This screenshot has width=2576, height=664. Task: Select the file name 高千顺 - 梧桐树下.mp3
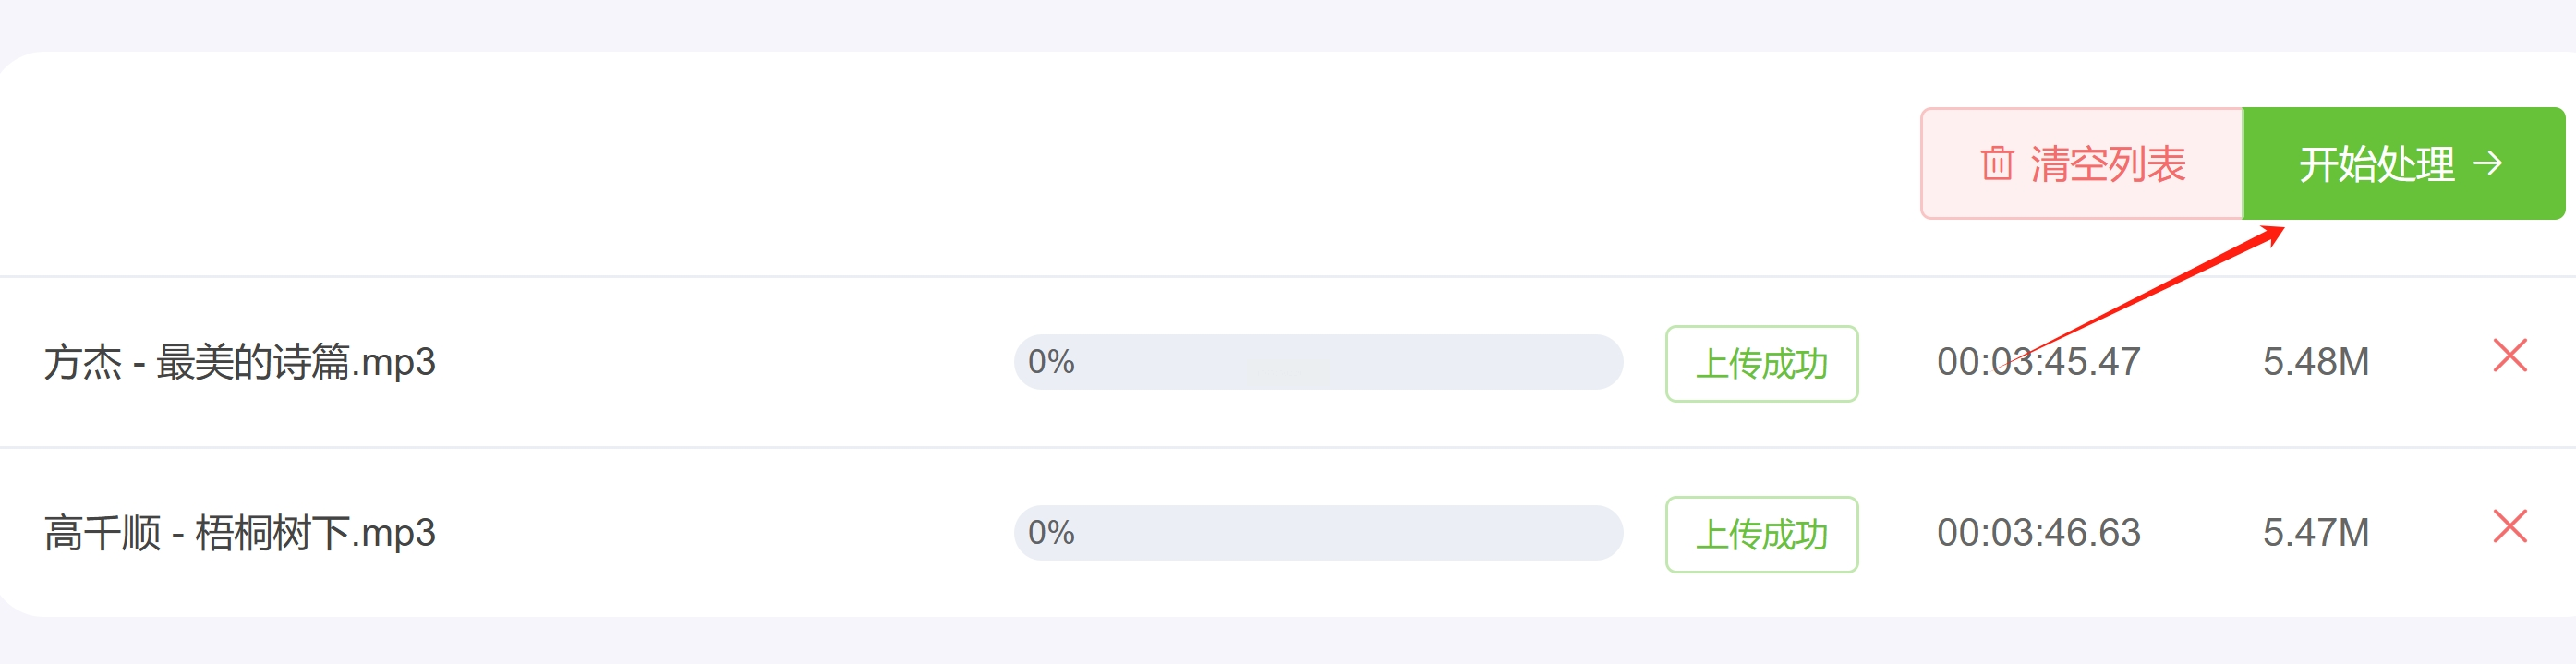240,533
